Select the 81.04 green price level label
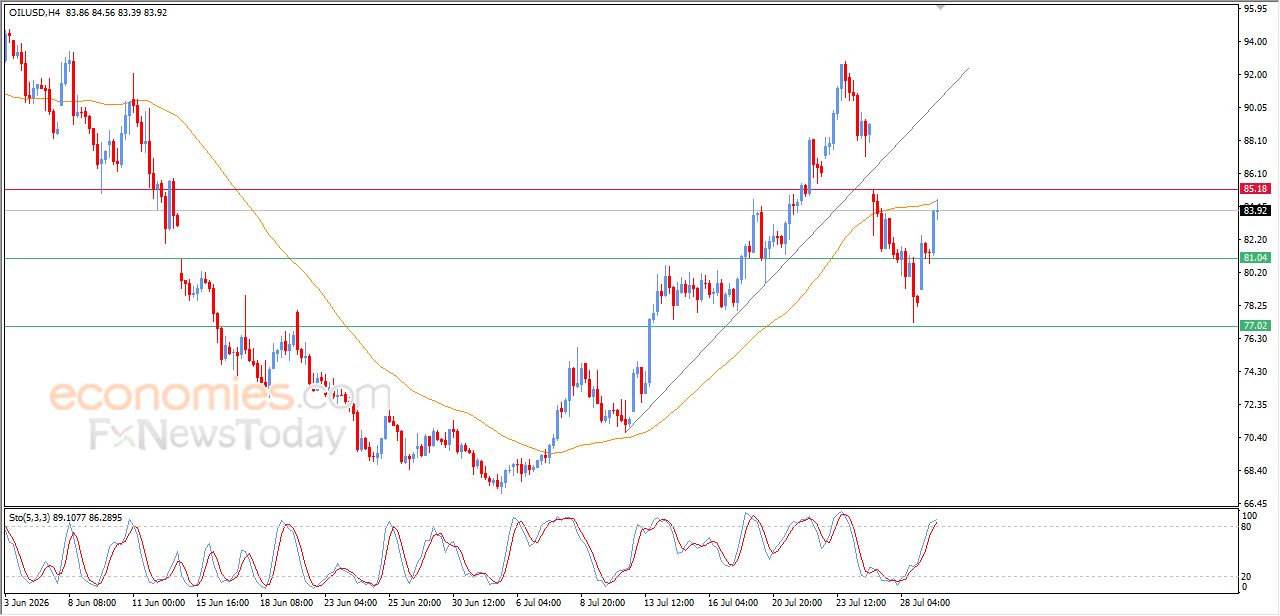1280x616 pixels. [x=1255, y=258]
